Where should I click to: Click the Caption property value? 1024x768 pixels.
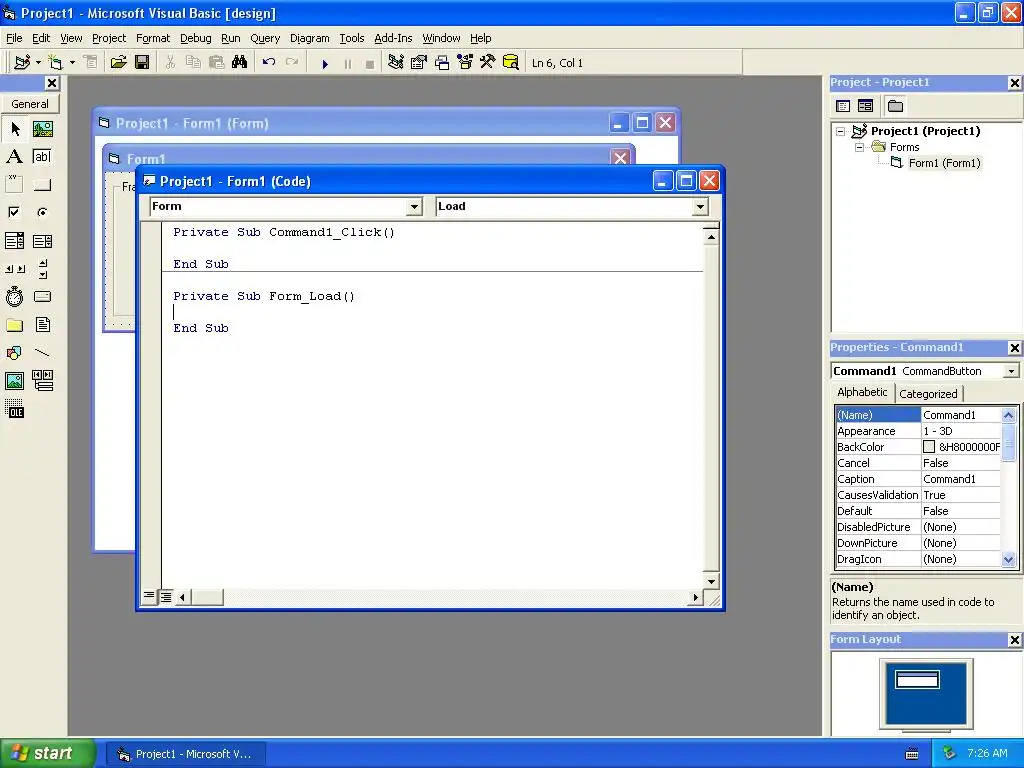[961, 479]
